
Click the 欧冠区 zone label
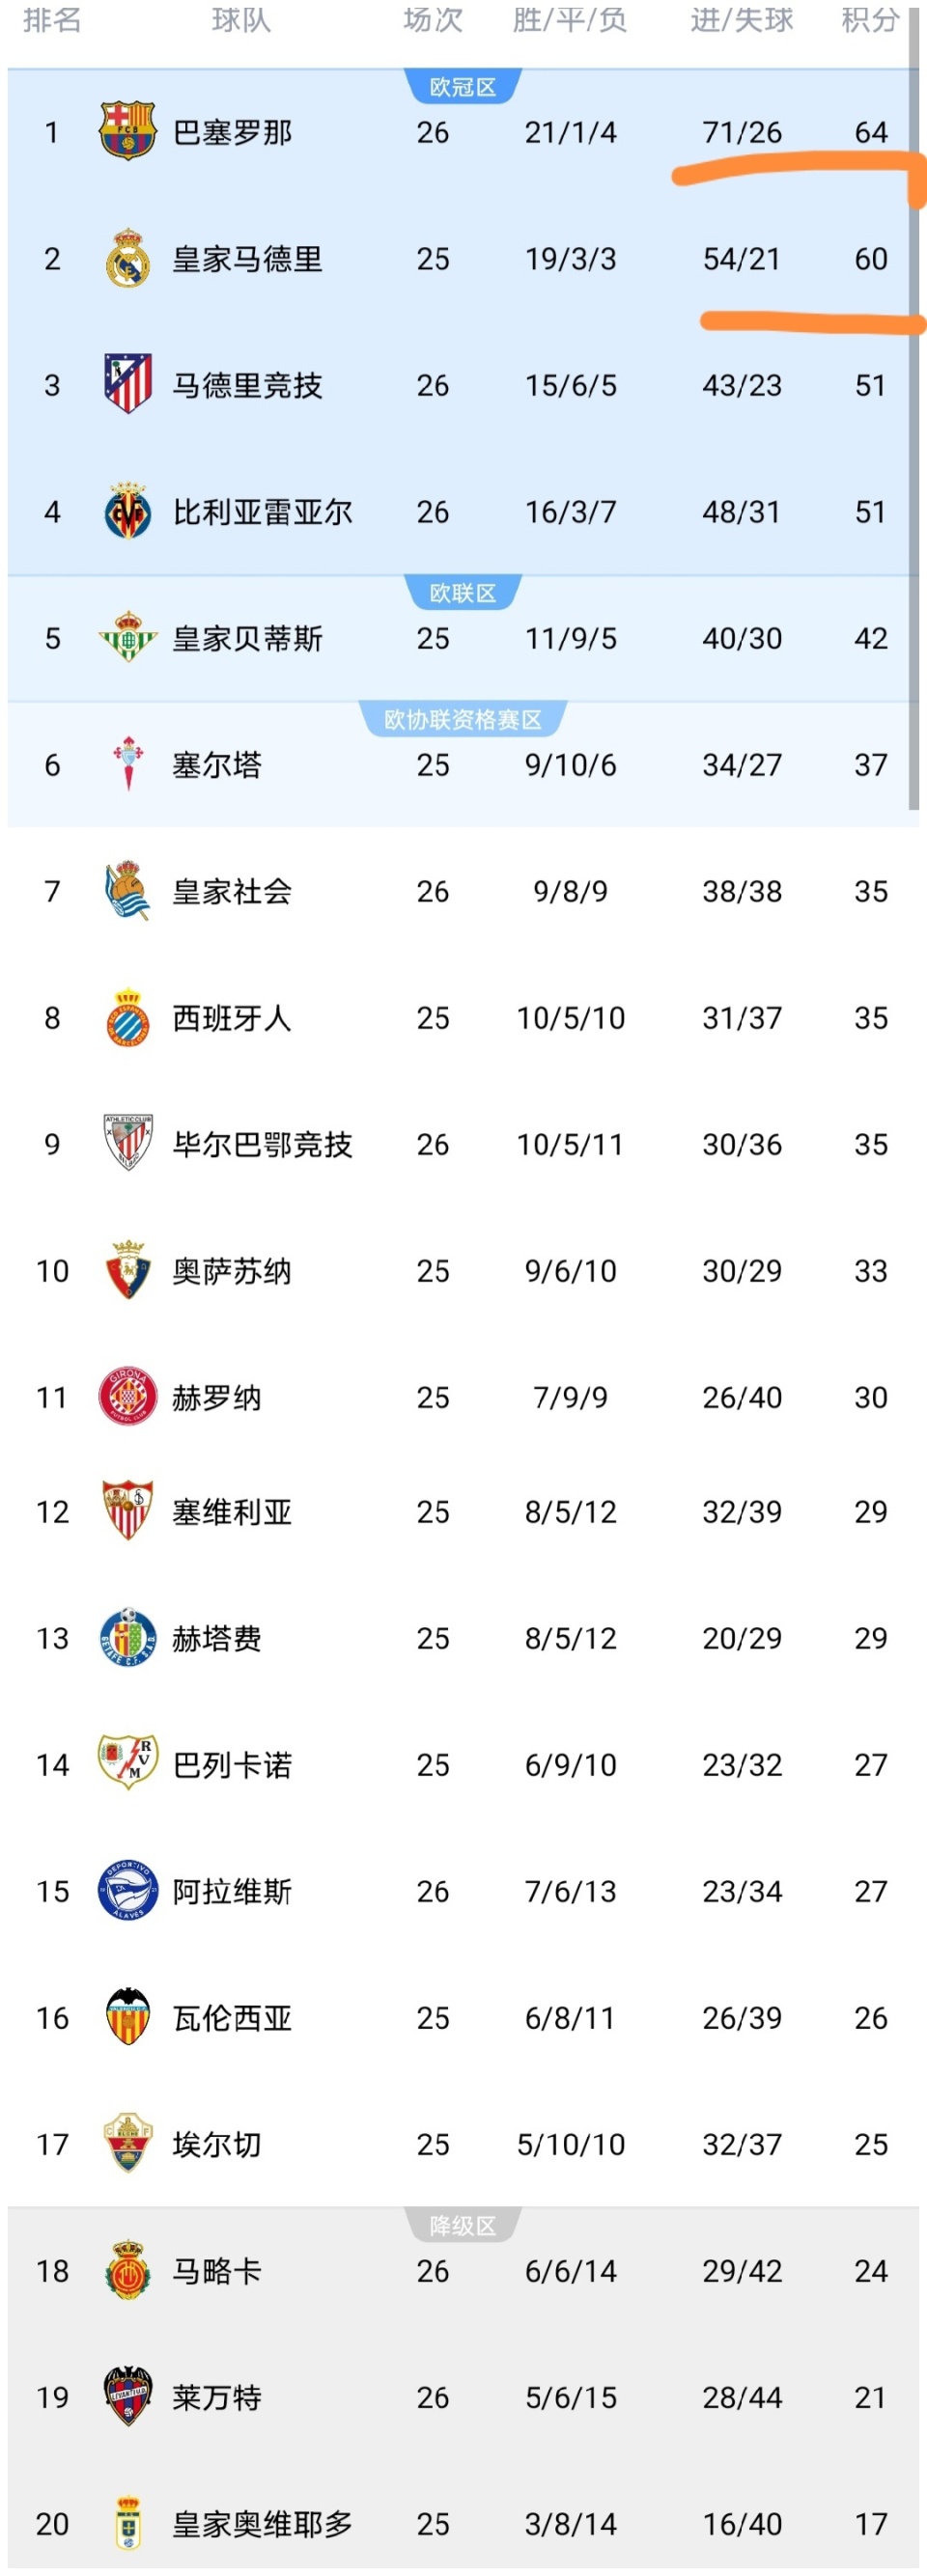coord(462,87)
